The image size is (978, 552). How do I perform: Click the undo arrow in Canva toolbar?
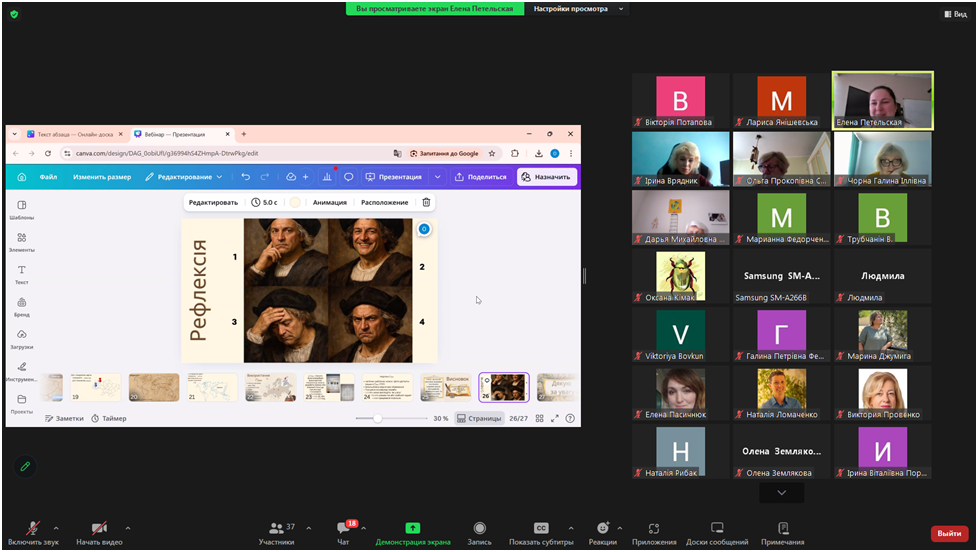(245, 177)
